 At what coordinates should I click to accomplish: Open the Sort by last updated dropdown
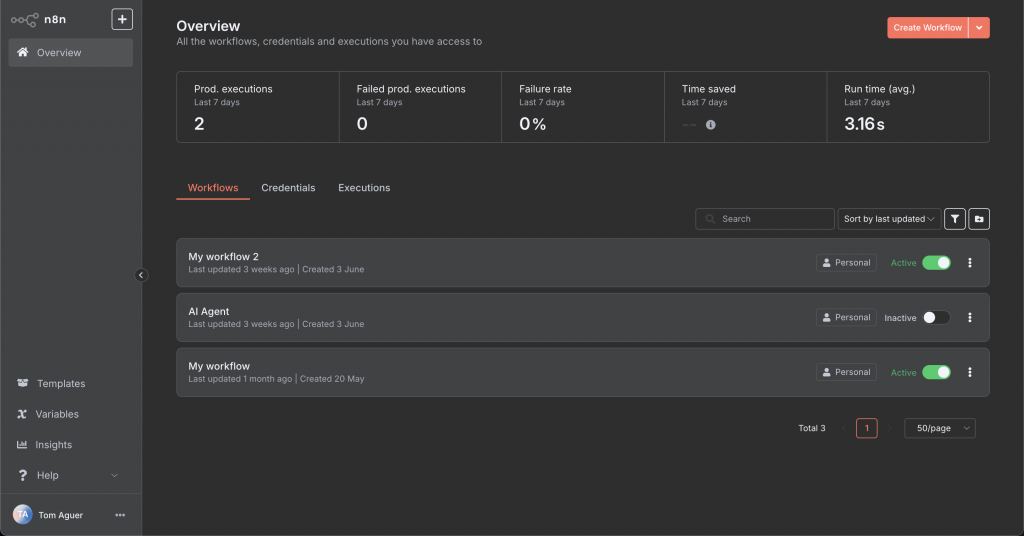889,219
